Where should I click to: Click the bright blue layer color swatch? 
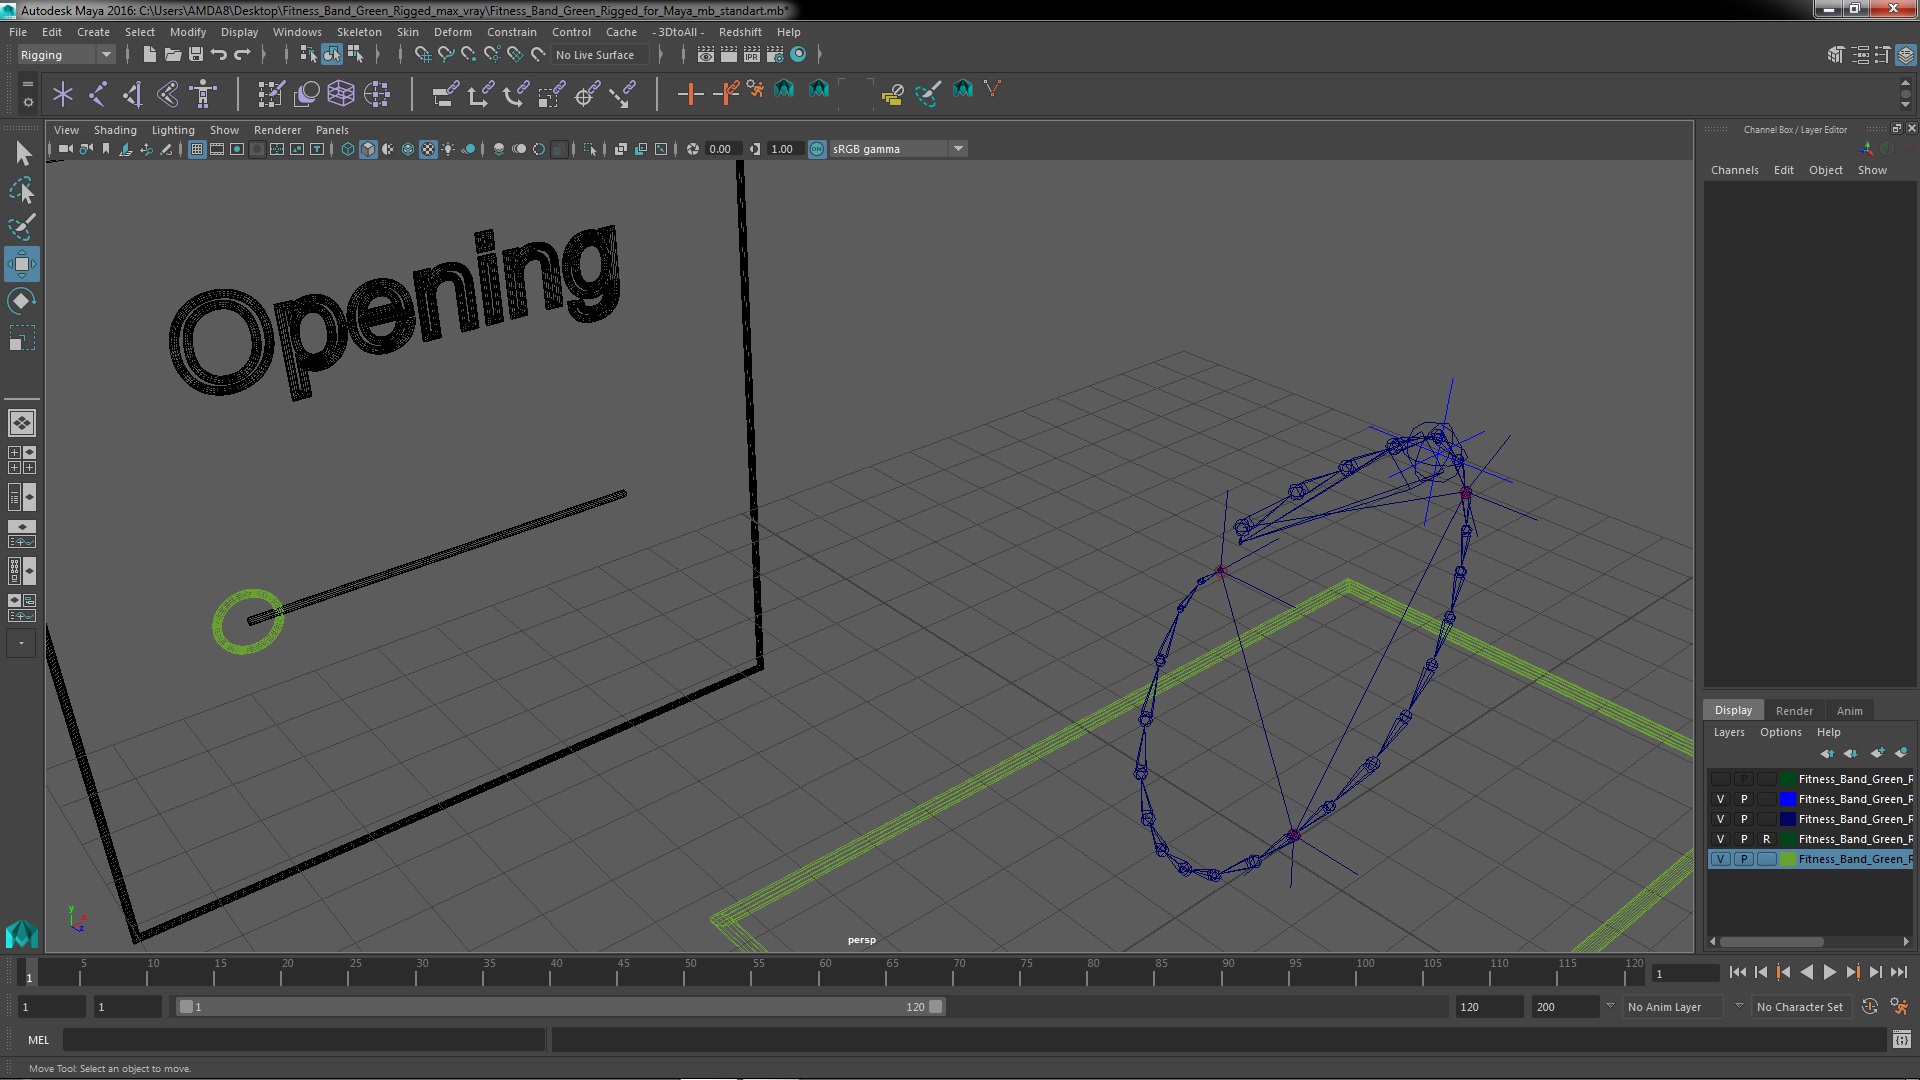click(1787, 799)
